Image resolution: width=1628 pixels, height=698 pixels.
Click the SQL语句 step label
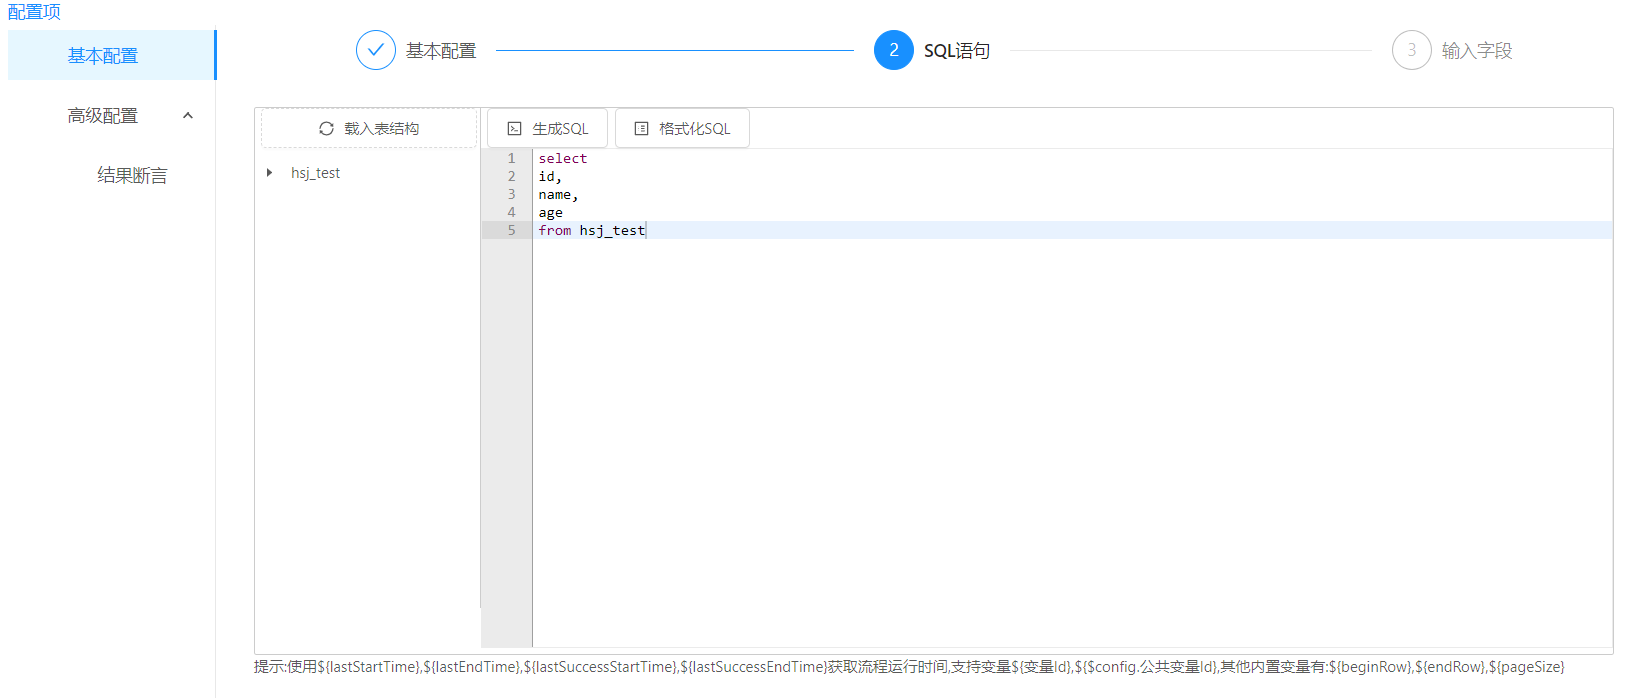(956, 51)
